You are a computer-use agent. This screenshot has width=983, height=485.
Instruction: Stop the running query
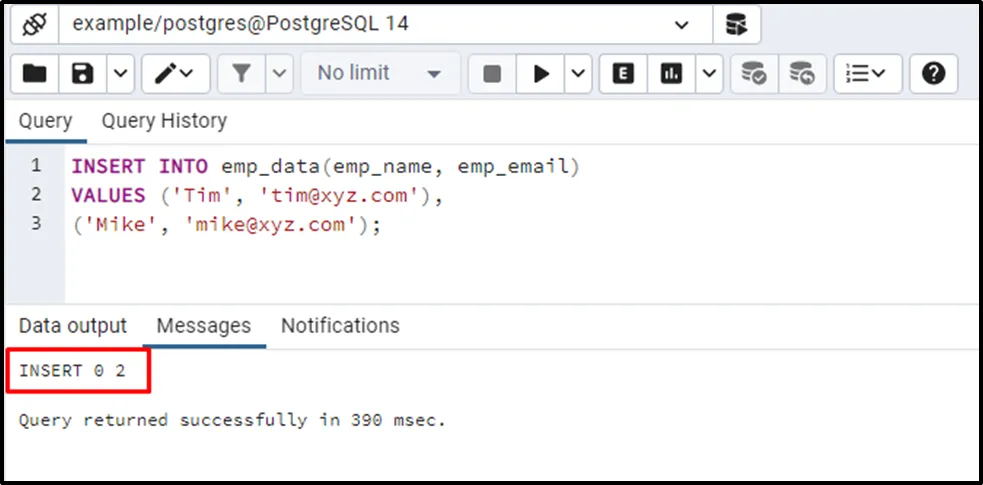tap(492, 73)
